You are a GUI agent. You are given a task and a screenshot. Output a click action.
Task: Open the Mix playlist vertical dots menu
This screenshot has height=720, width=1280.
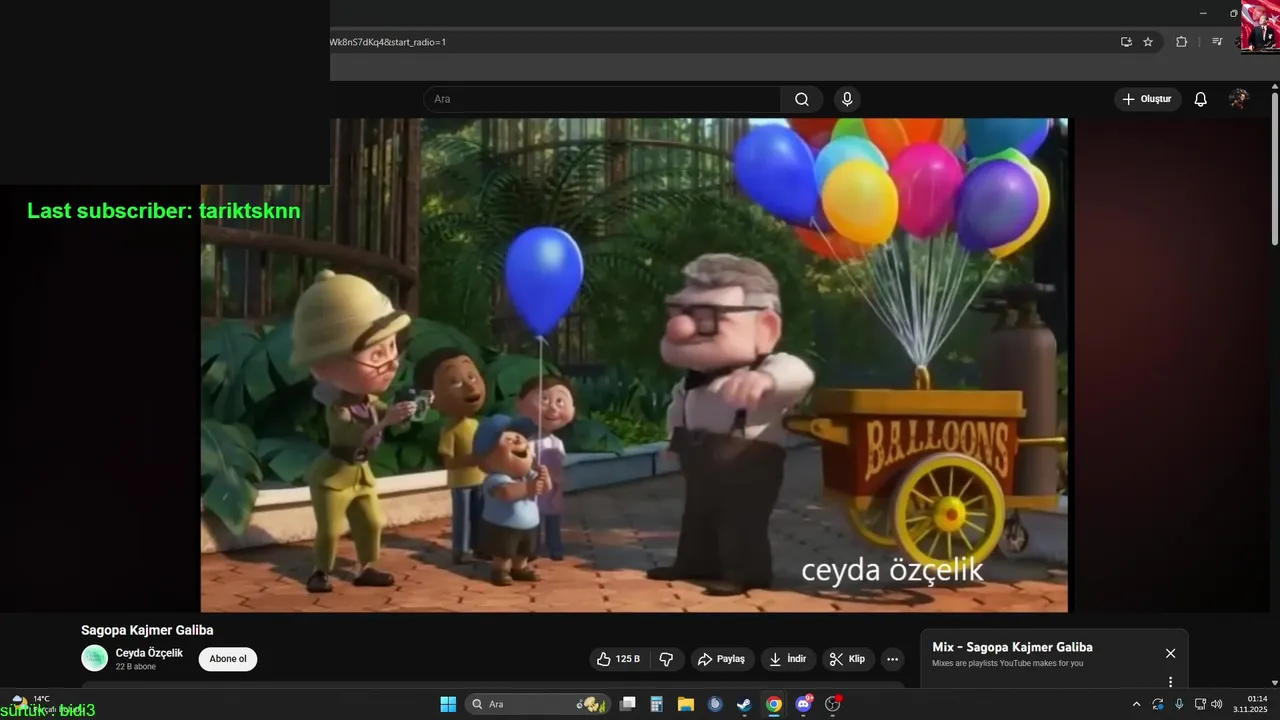(x=1170, y=682)
